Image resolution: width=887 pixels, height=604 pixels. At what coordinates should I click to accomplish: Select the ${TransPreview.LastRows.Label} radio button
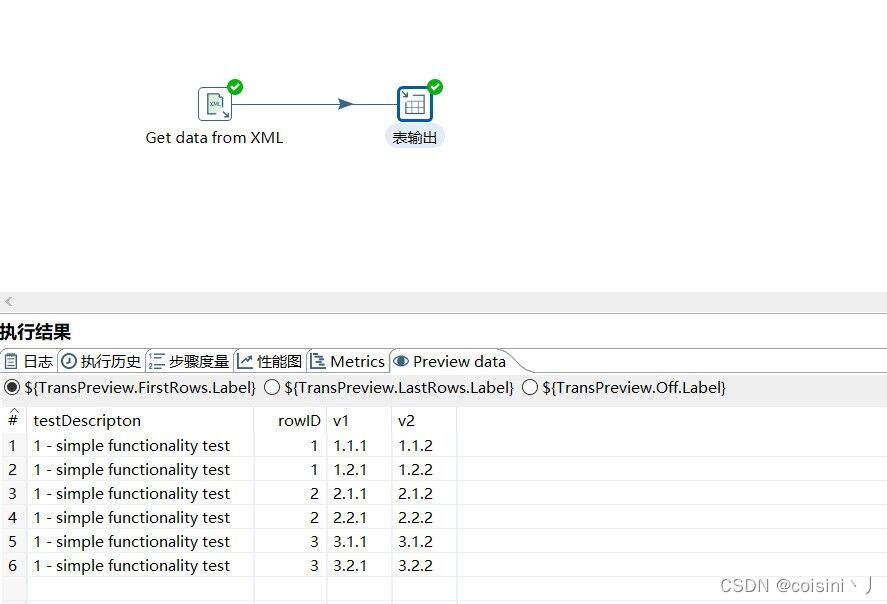[x=272, y=388]
